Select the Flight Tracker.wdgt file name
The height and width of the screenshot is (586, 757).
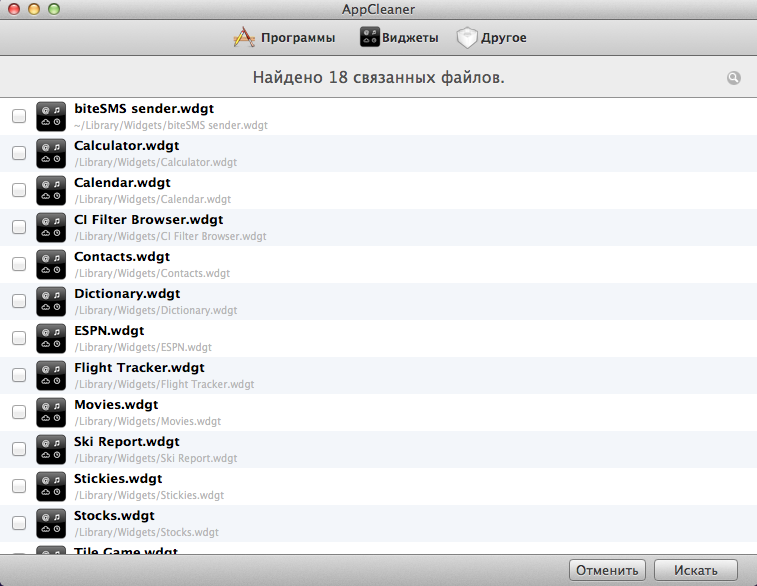click(x=139, y=367)
